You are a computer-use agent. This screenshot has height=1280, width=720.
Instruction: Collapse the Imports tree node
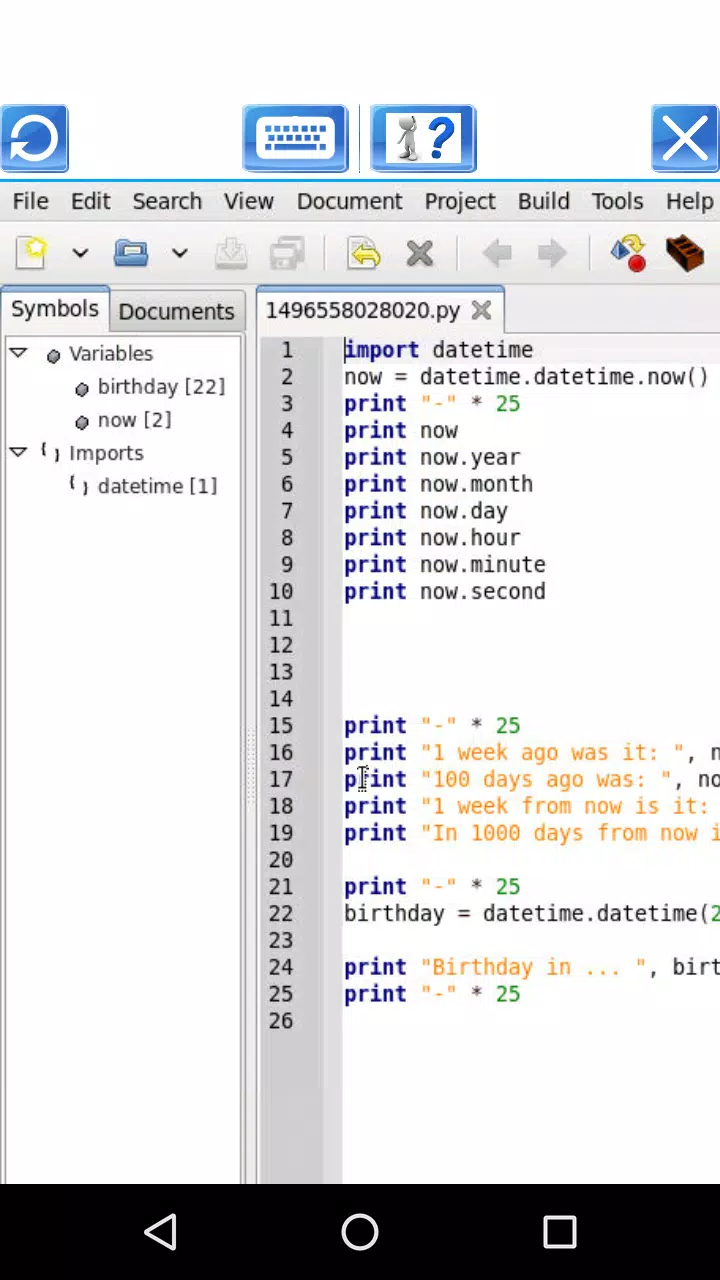pyautogui.click(x=18, y=451)
